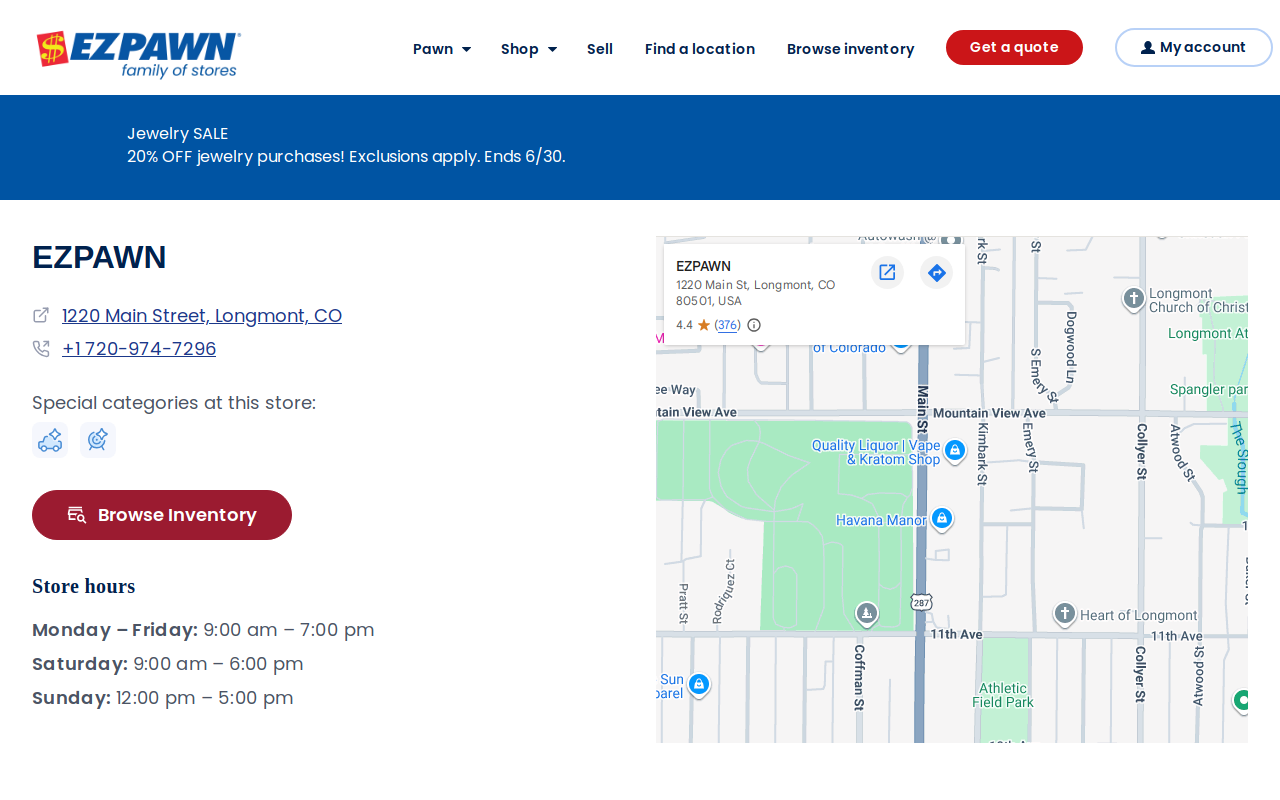Click the Havana Manor map marker
Image resolution: width=1280 pixels, height=800 pixels.
[x=941, y=519]
